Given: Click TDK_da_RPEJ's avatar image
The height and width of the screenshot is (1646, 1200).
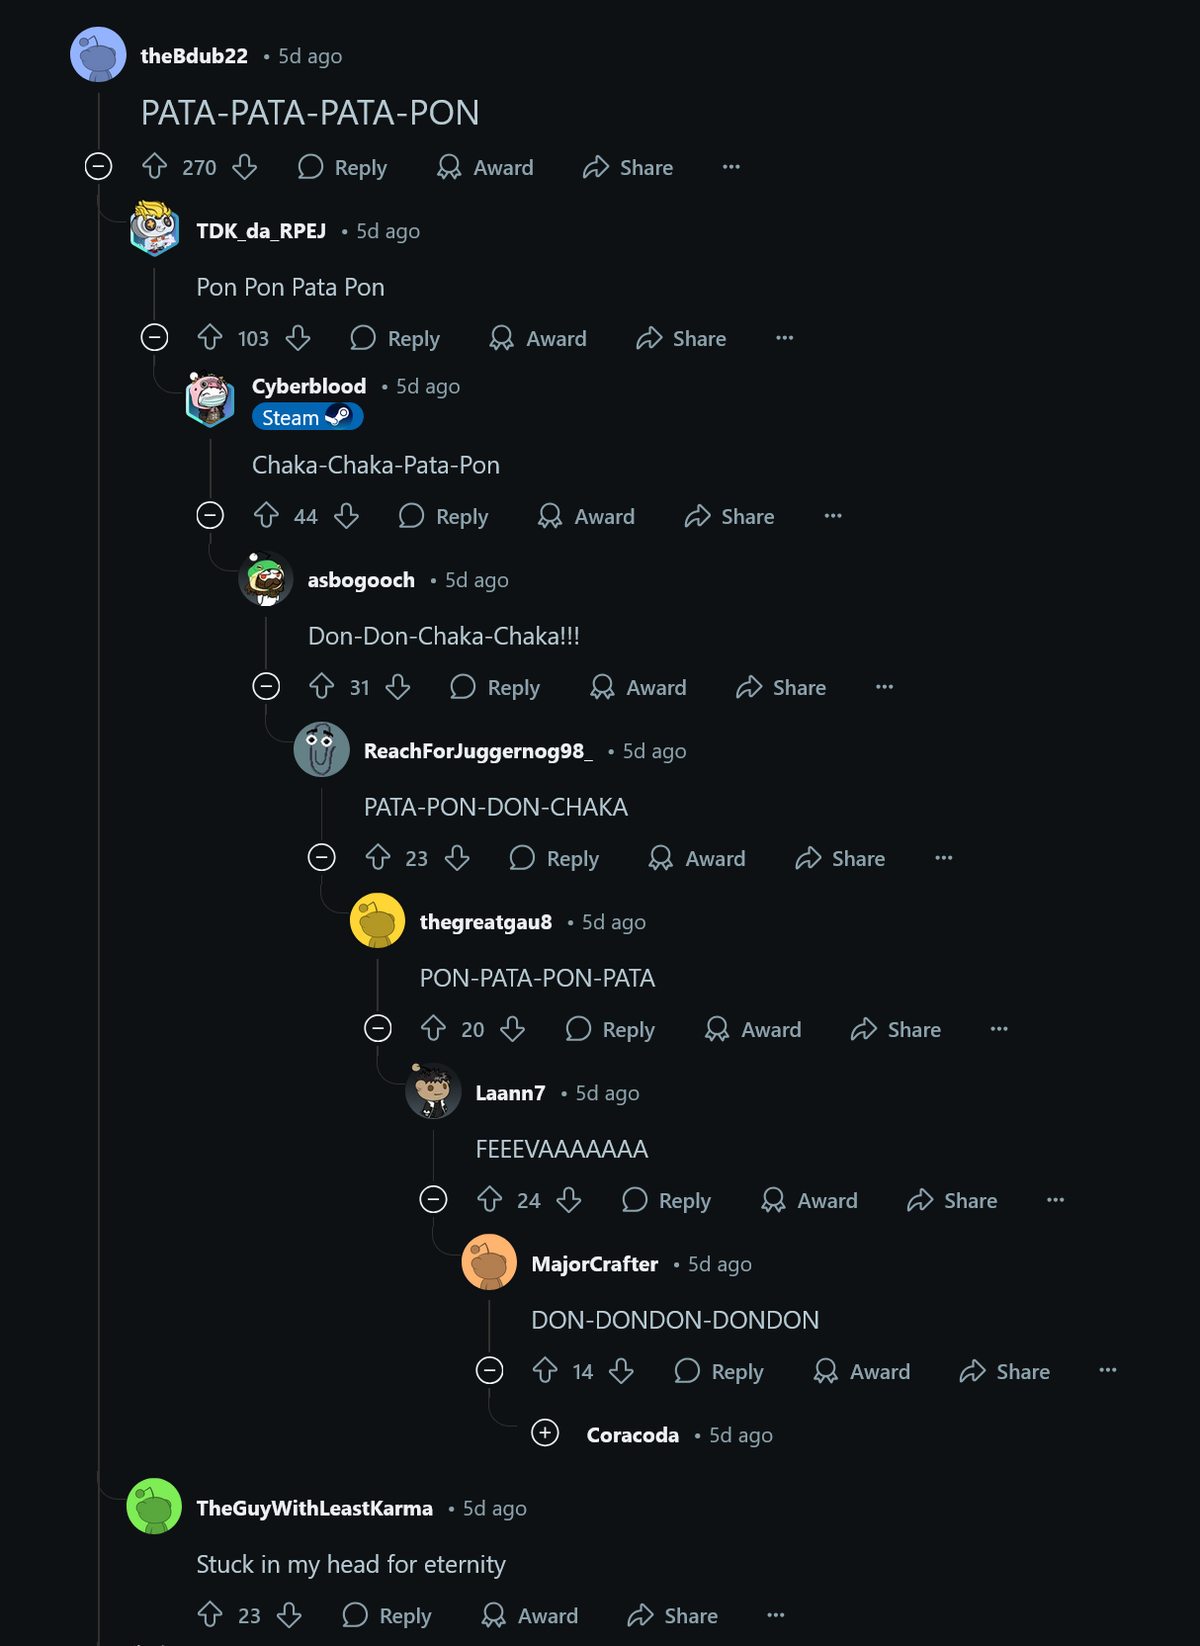Looking at the screenshot, I should tap(155, 229).
